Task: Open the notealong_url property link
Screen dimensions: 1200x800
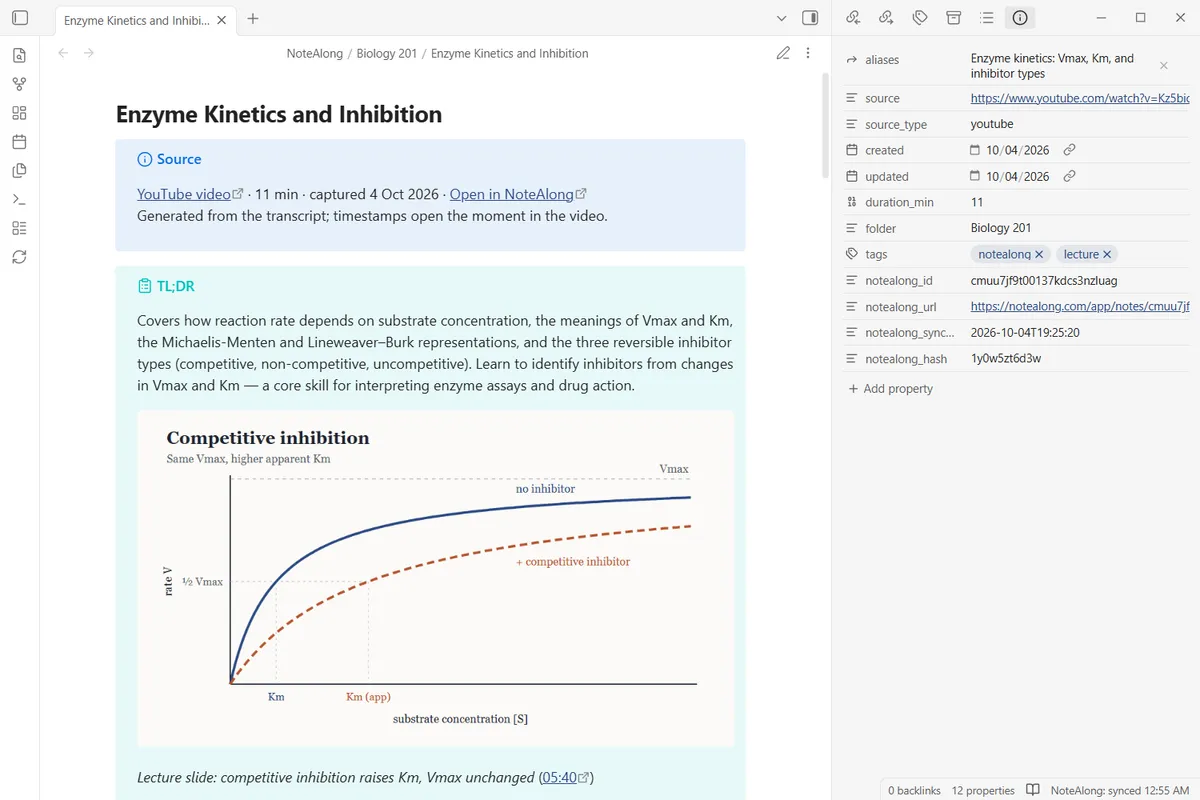Action: pos(1080,306)
